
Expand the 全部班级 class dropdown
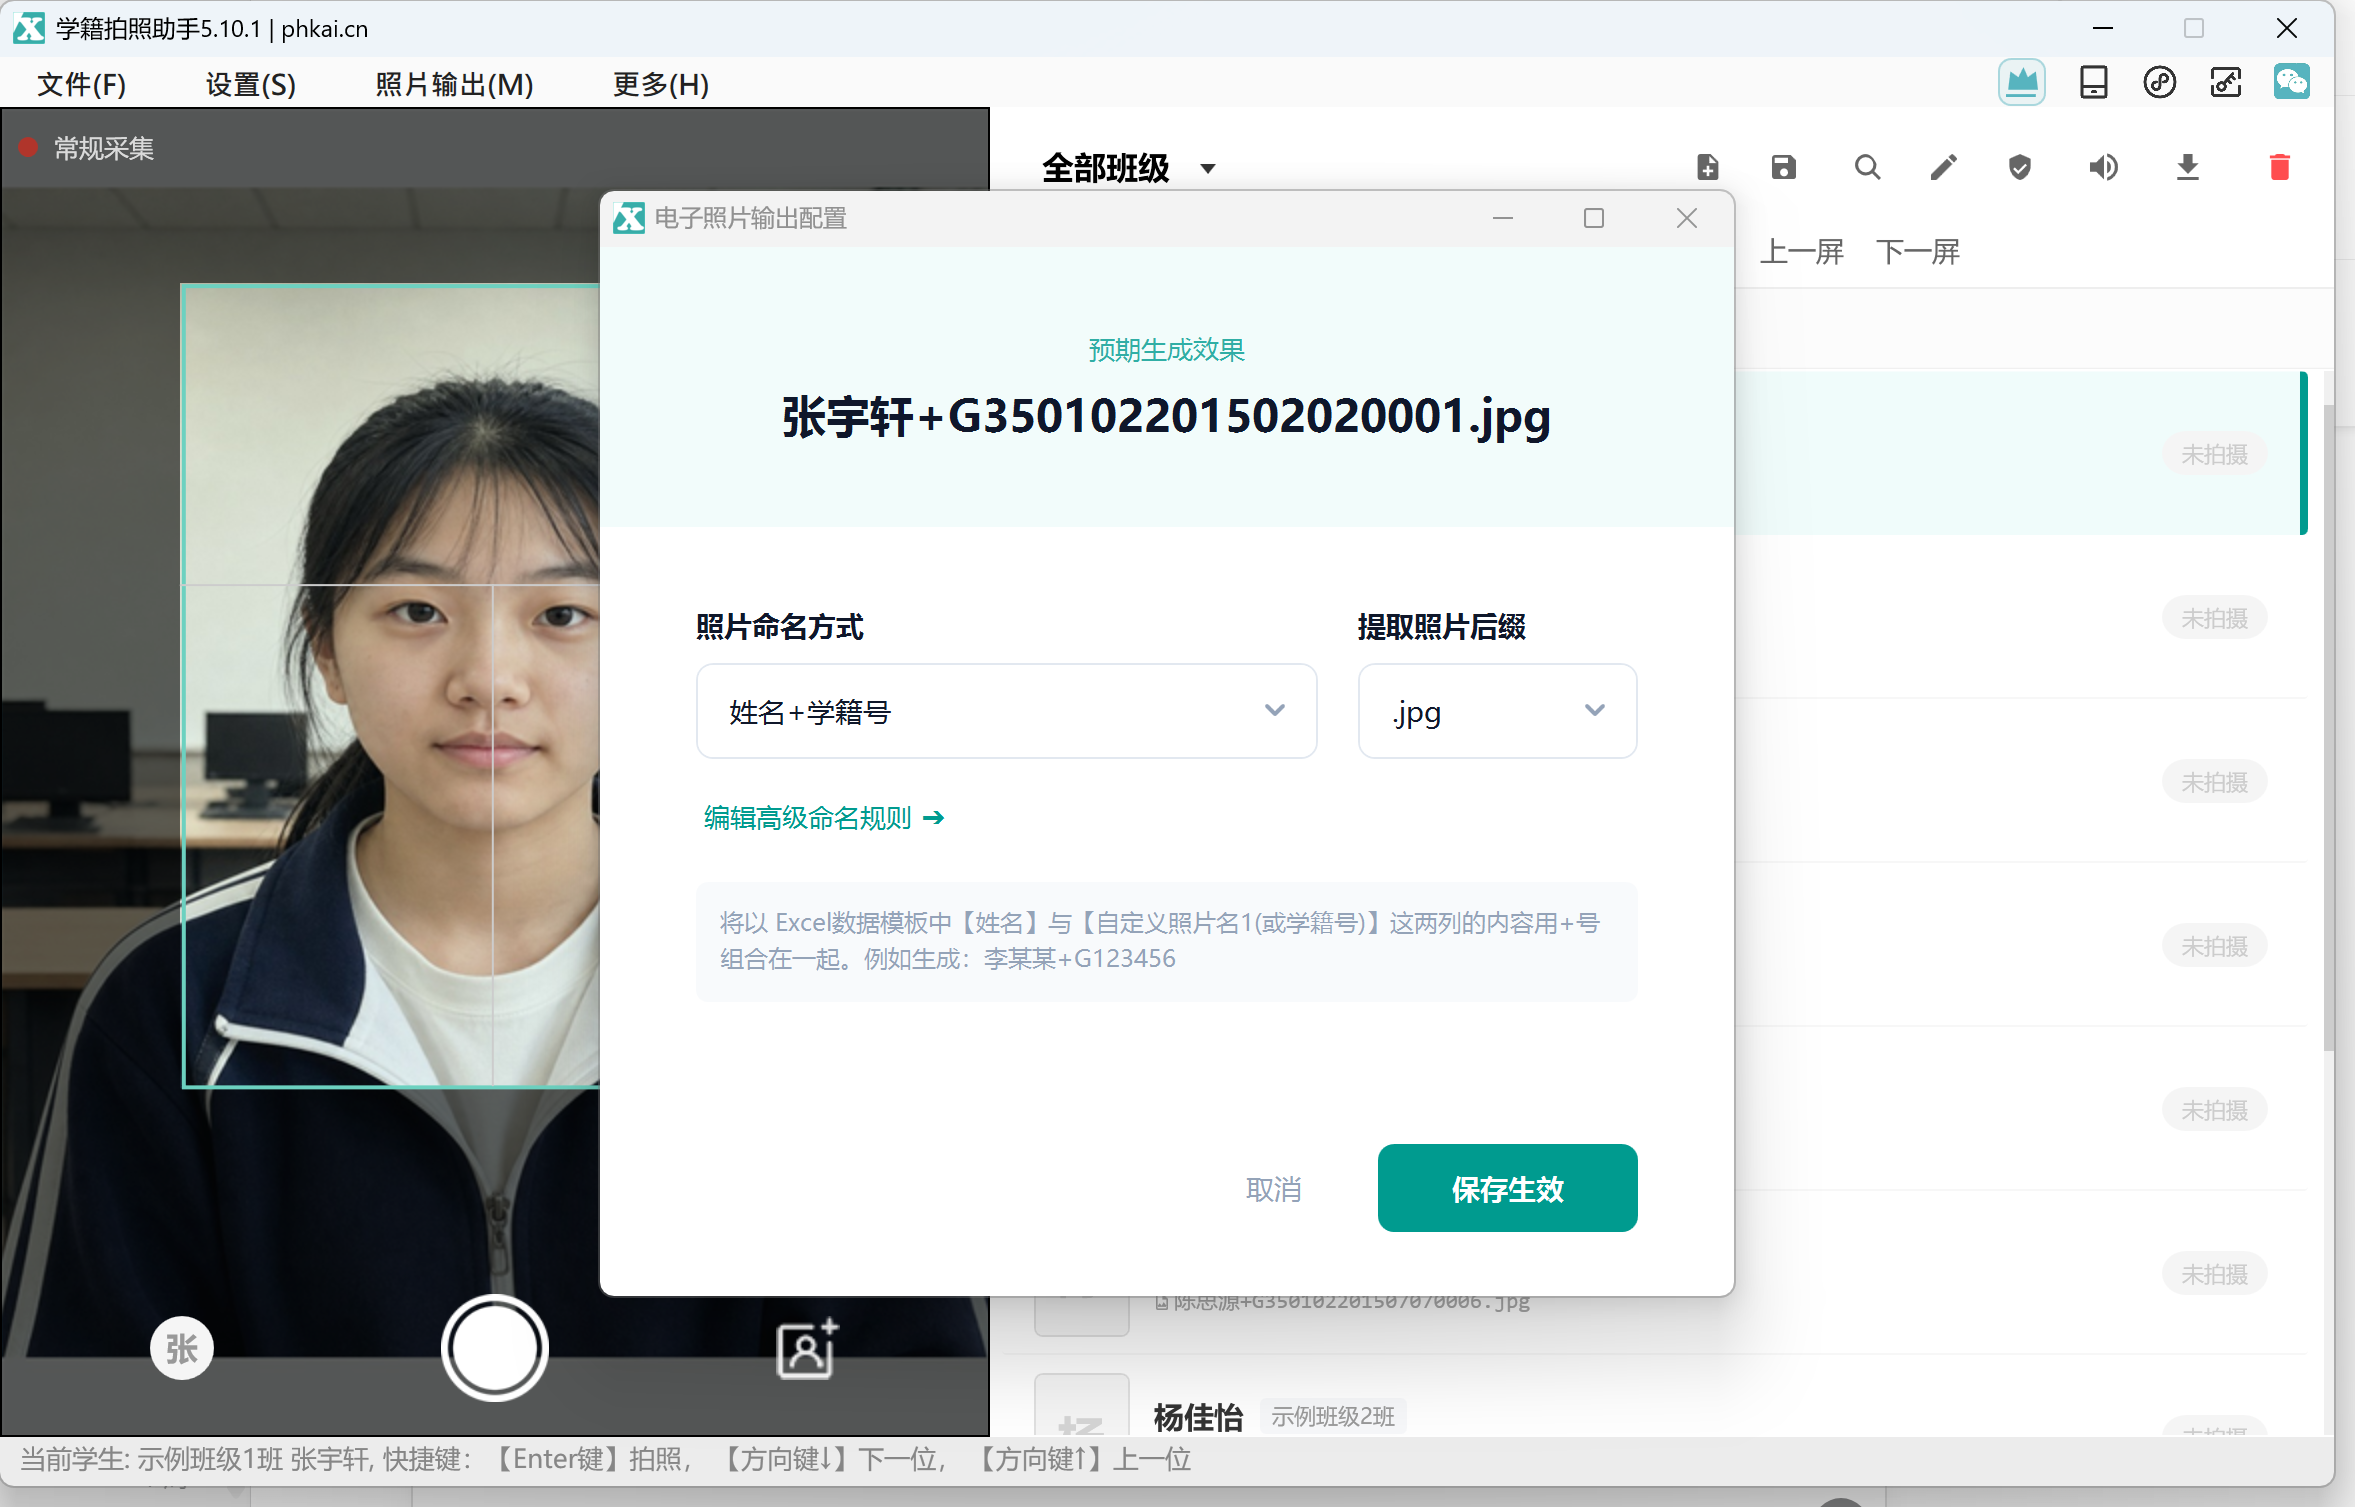[x=1128, y=168]
